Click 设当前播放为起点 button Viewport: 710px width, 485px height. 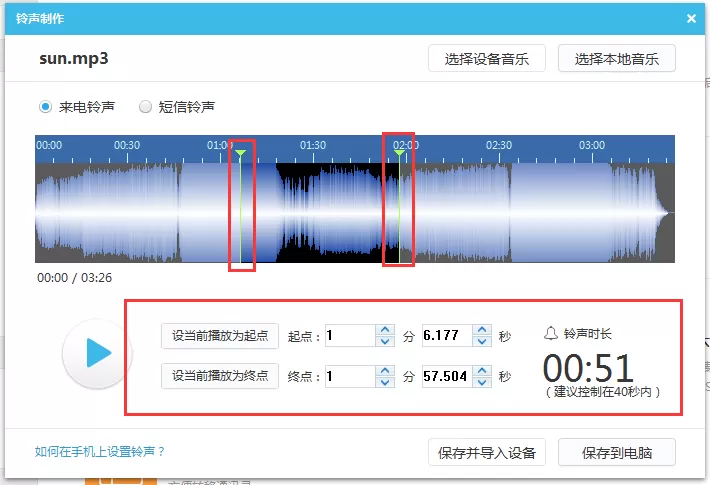[220, 336]
